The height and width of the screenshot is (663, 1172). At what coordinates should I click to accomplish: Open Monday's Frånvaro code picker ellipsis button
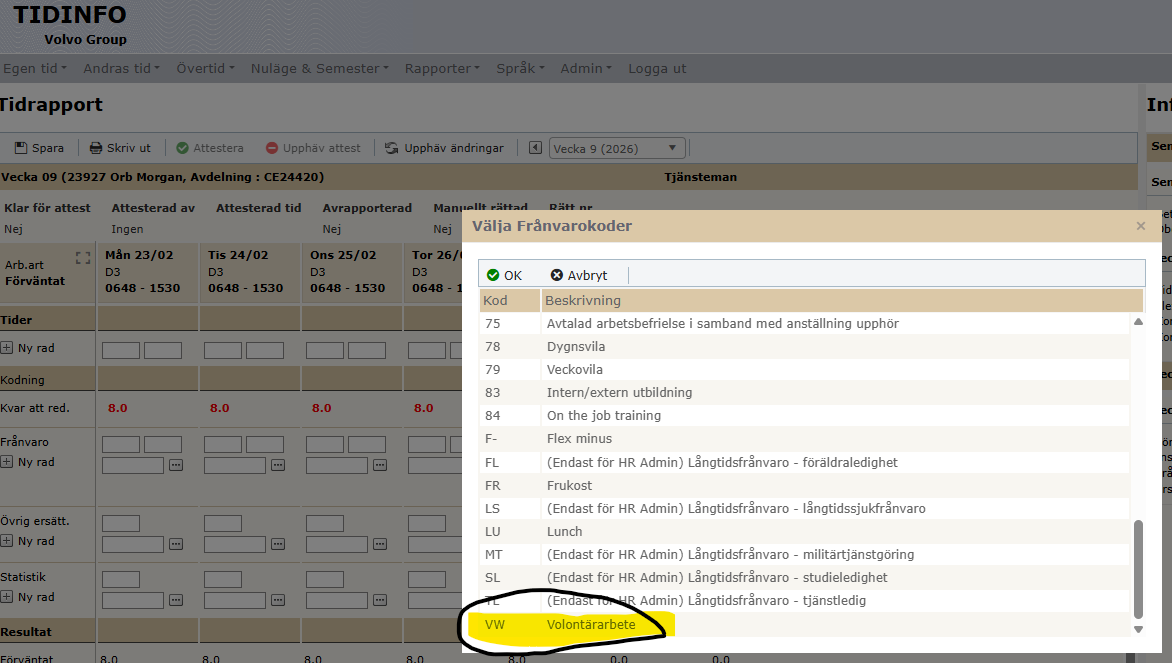pyautogui.click(x=176, y=465)
